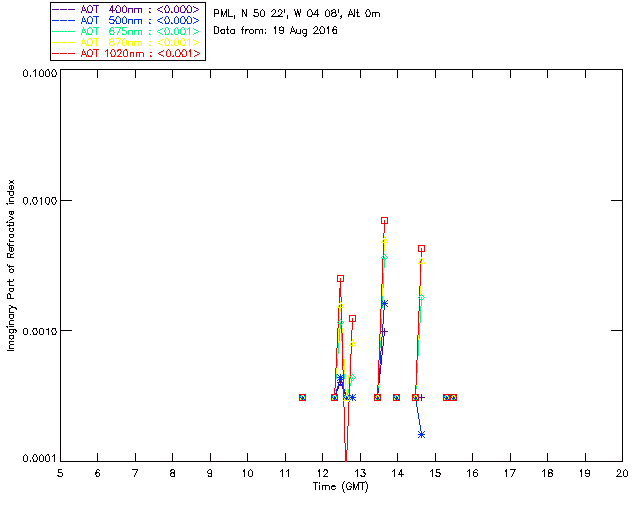The height and width of the screenshot is (512, 640).
Task: Click the AOT 870nm legend entry
Action: [x=127, y=42]
